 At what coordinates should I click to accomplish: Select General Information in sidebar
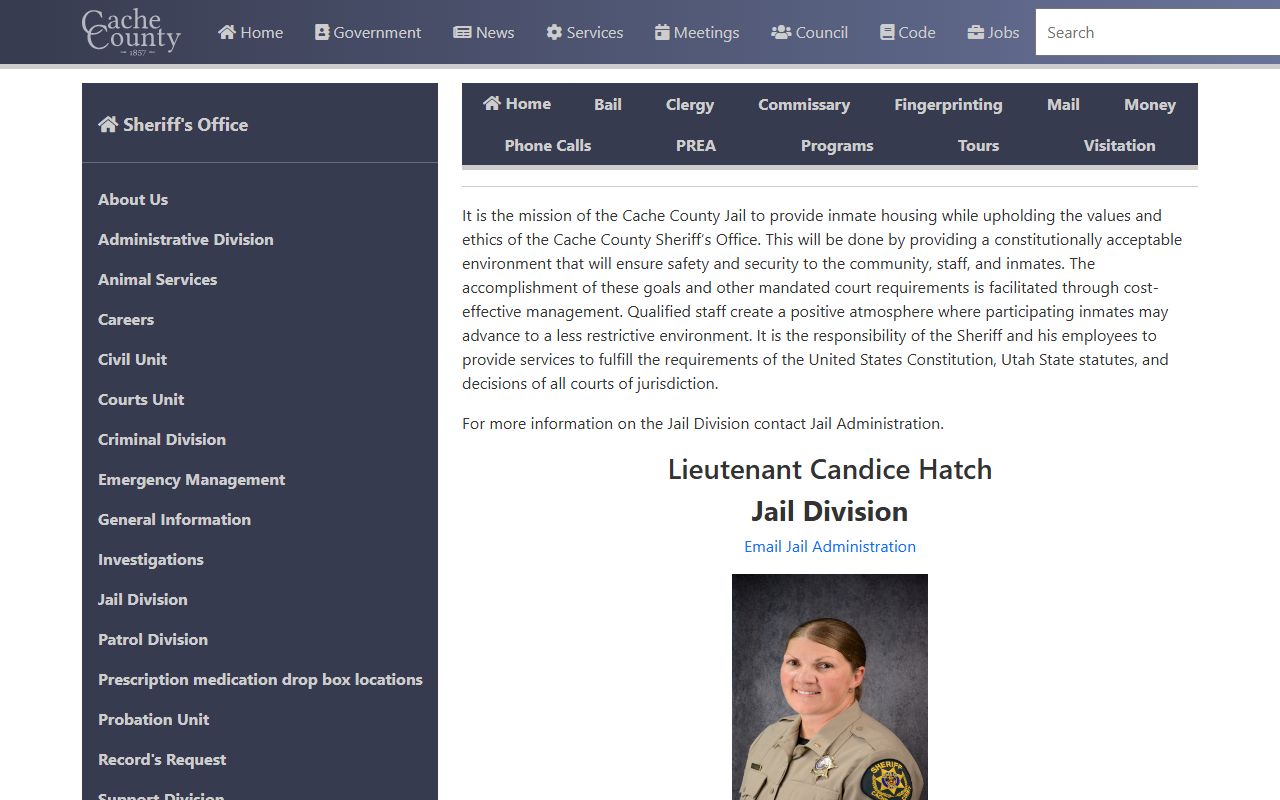(174, 519)
